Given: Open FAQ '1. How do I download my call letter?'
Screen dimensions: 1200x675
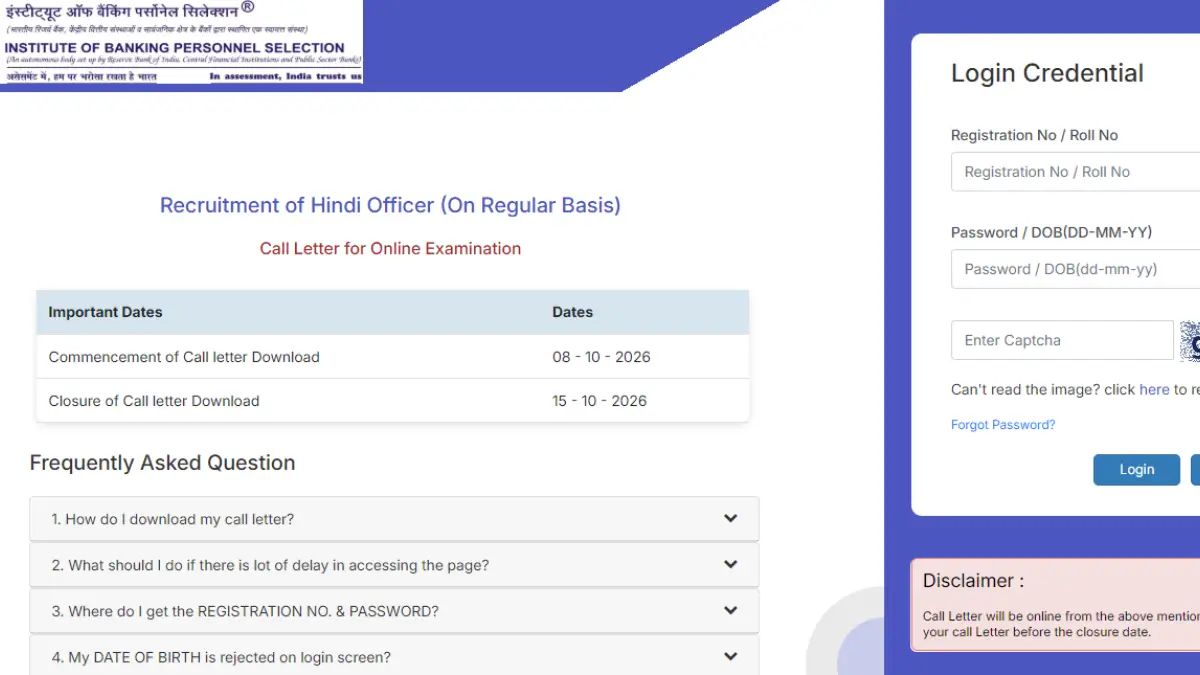Looking at the screenshot, I should coord(394,519).
